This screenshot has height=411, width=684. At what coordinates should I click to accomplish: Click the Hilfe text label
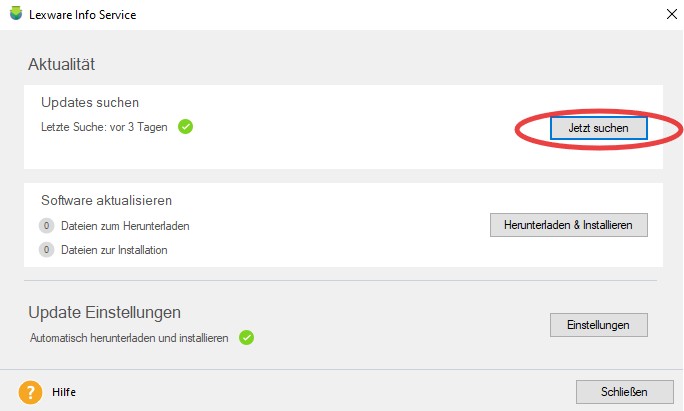click(x=64, y=392)
